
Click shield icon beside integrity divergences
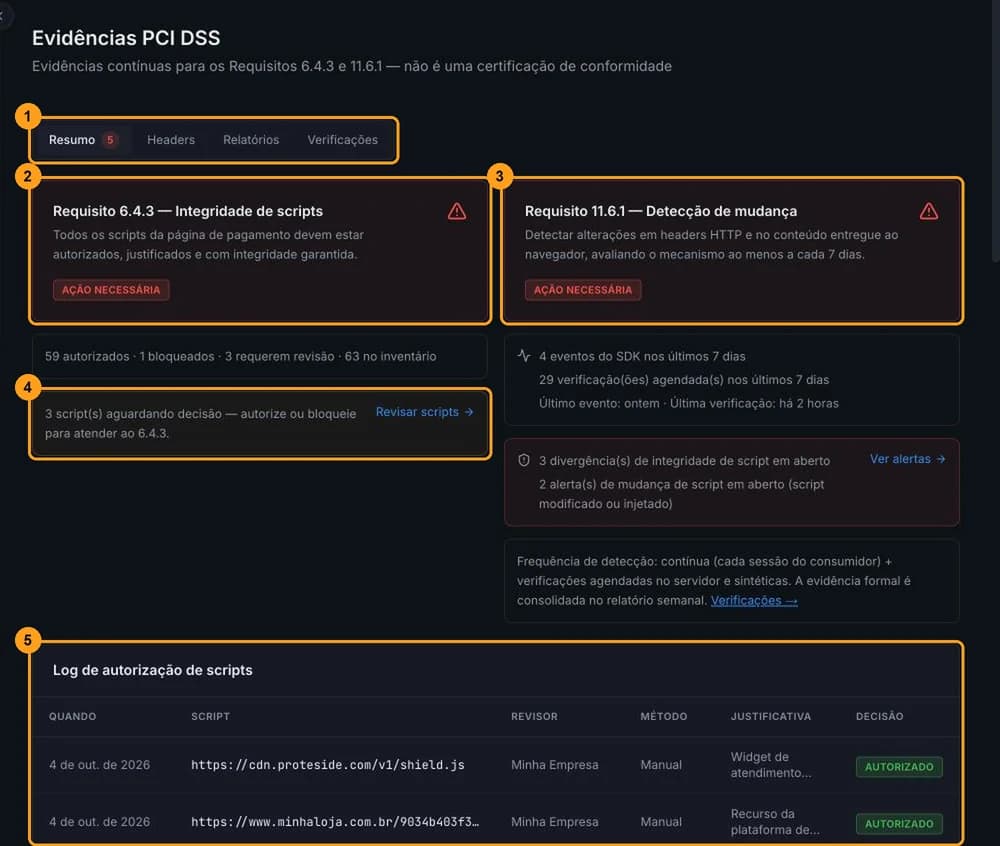click(524, 460)
